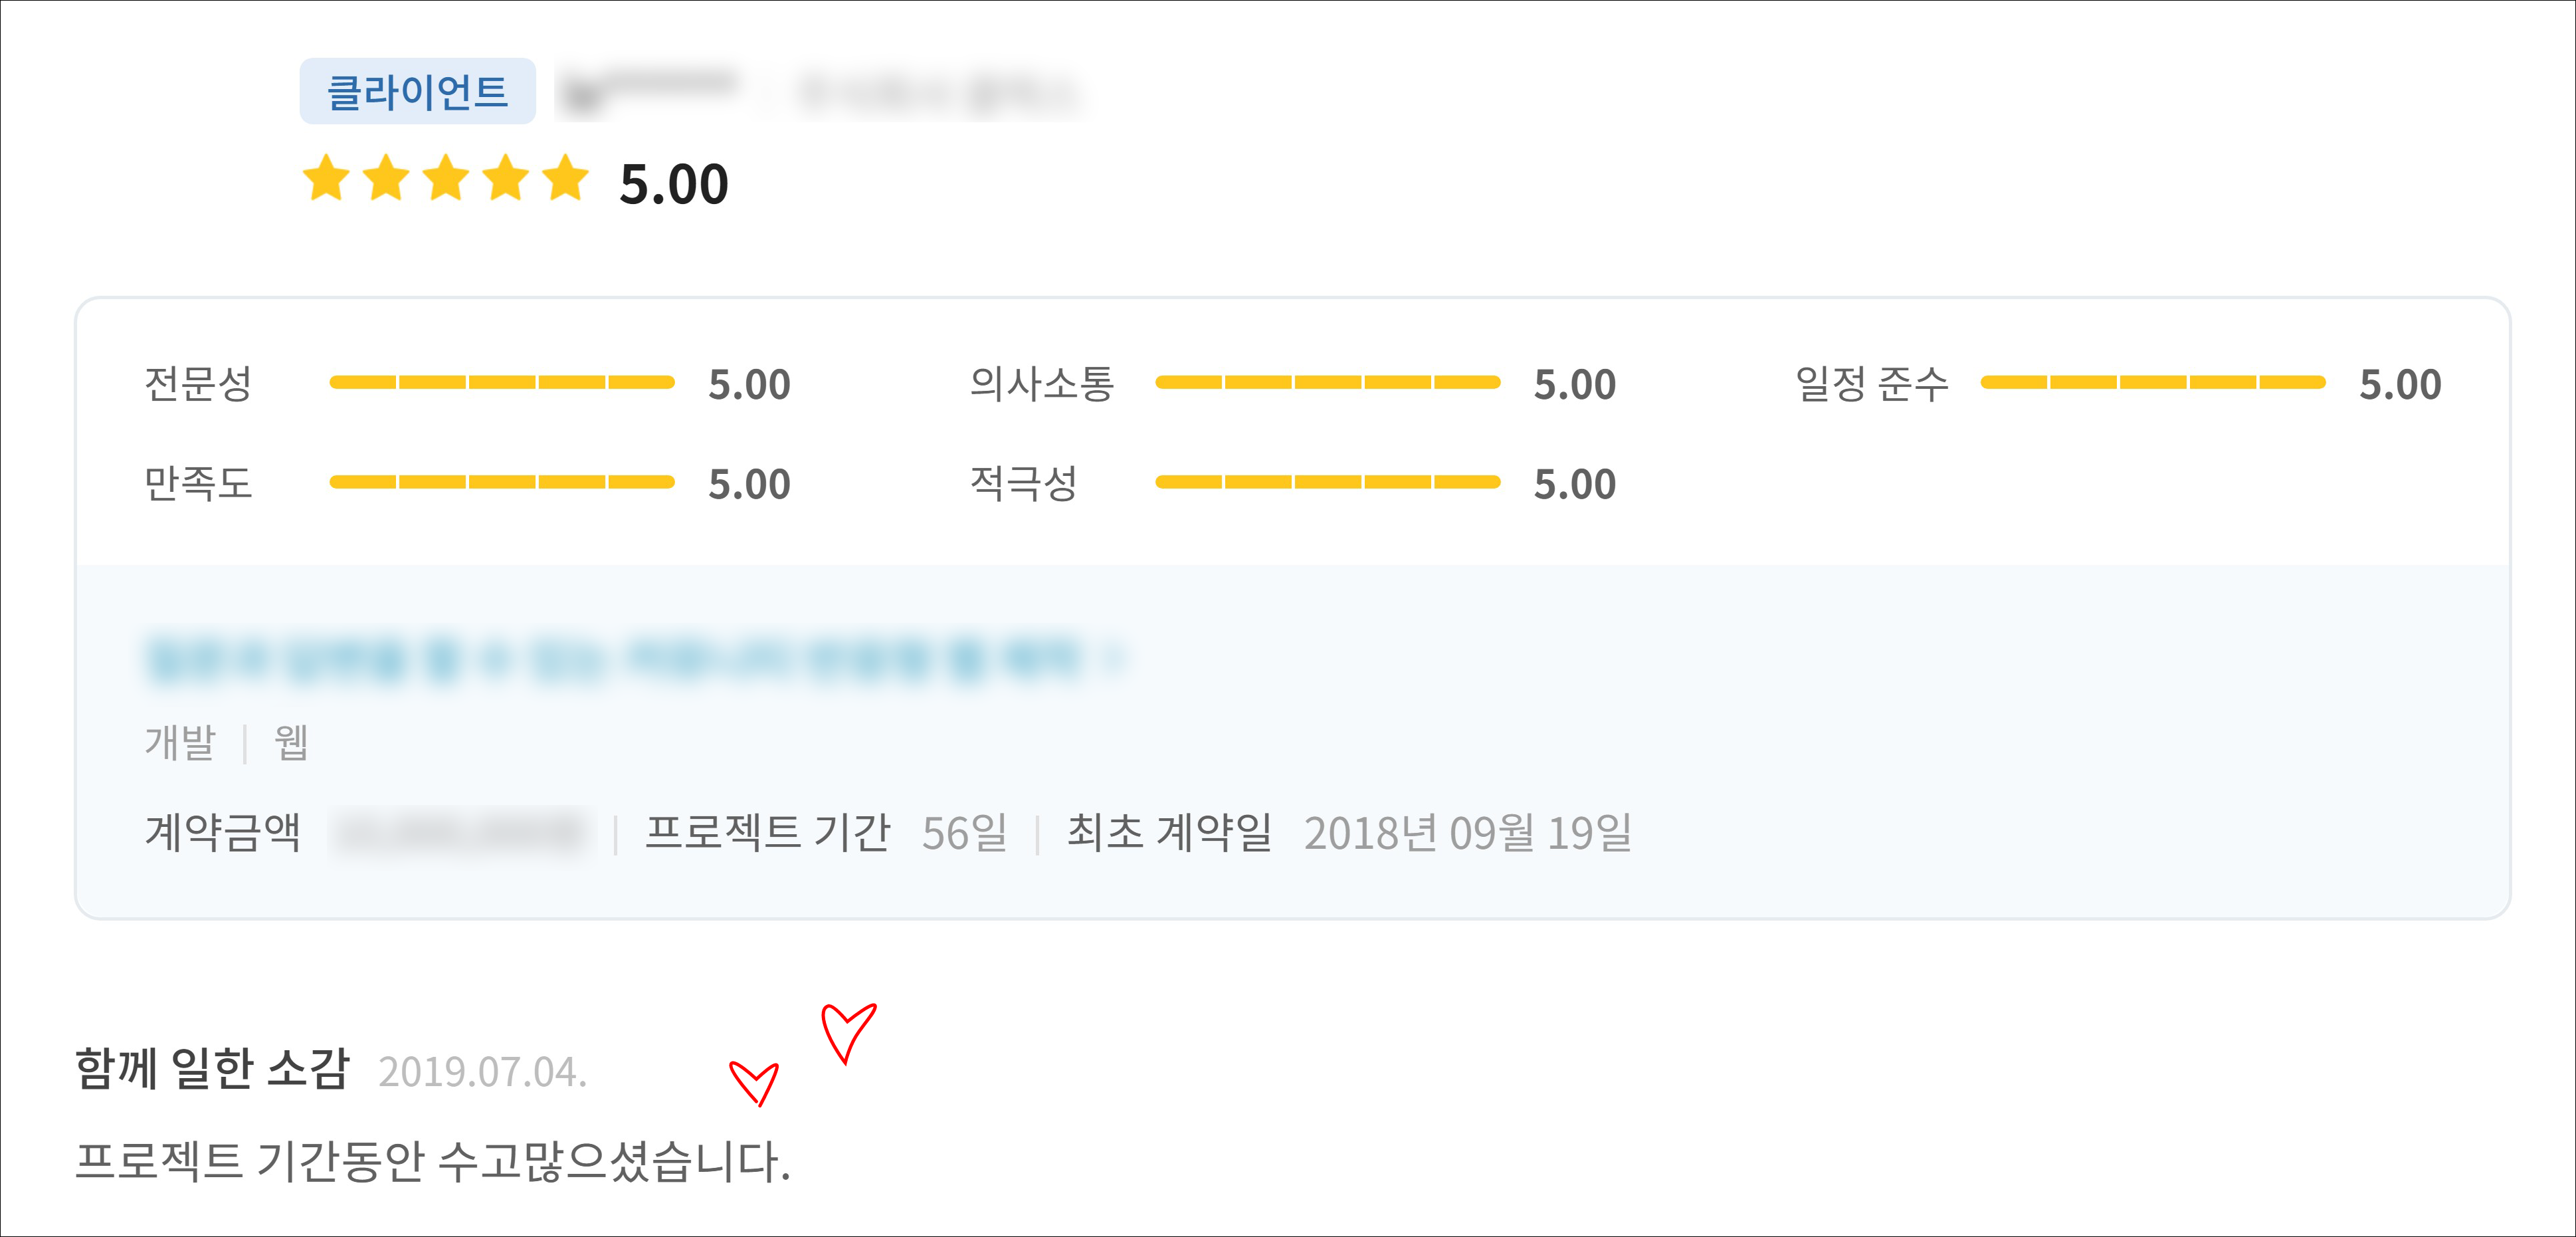The height and width of the screenshot is (1237, 2576).
Task: Click the review date 2019.07.04.
Action: [482, 1072]
